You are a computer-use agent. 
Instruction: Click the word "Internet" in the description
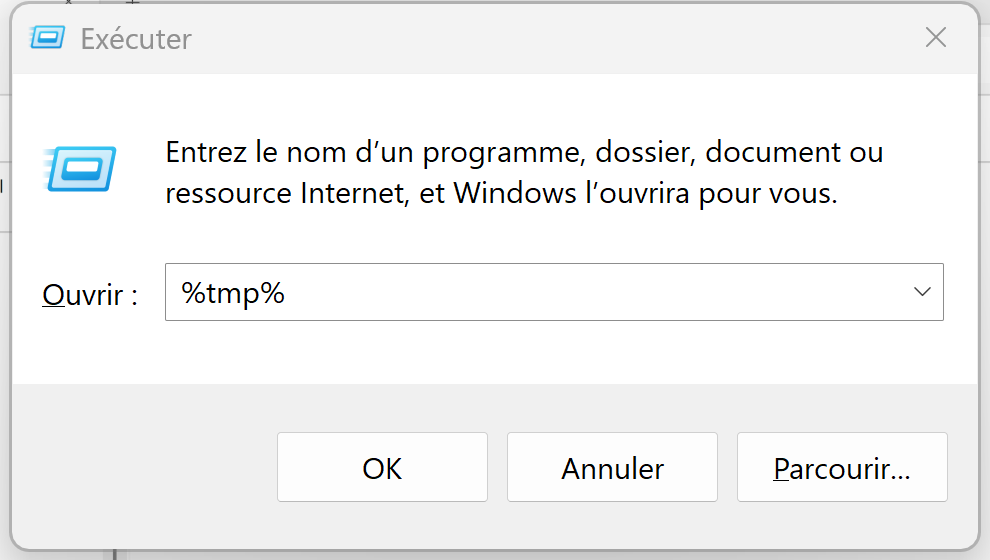(354, 193)
